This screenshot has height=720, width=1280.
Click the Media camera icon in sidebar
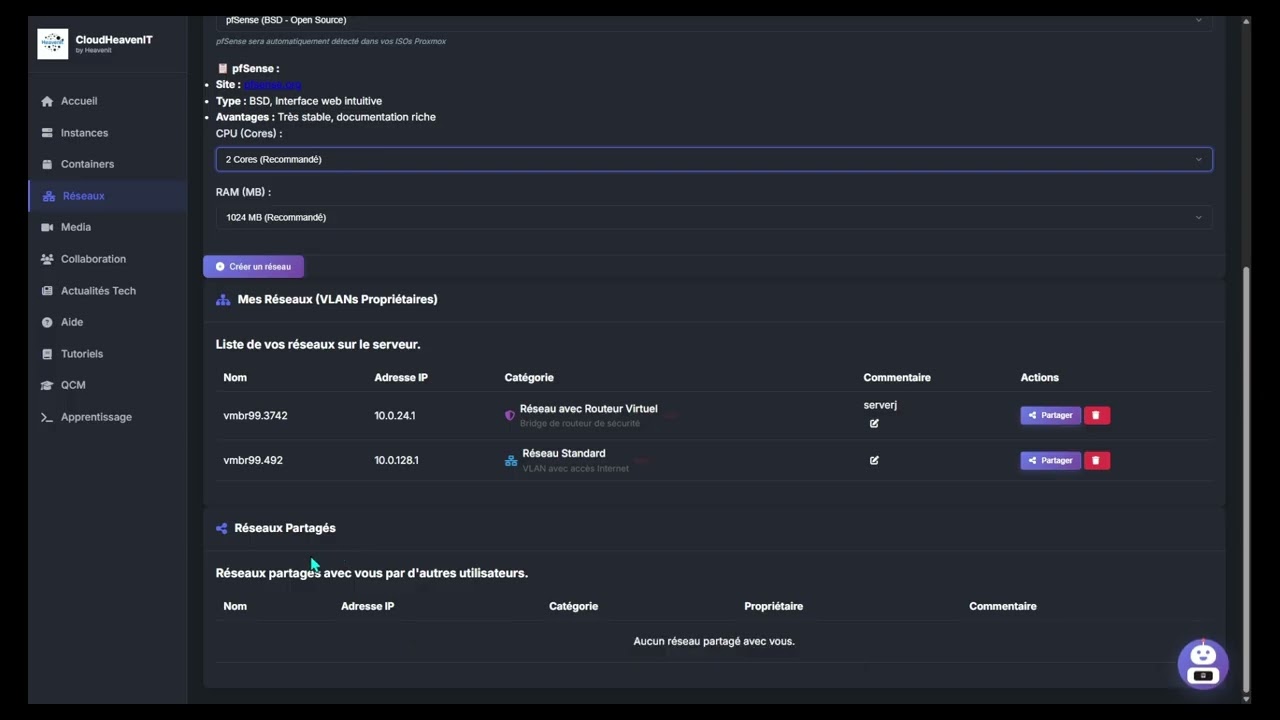click(x=47, y=227)
